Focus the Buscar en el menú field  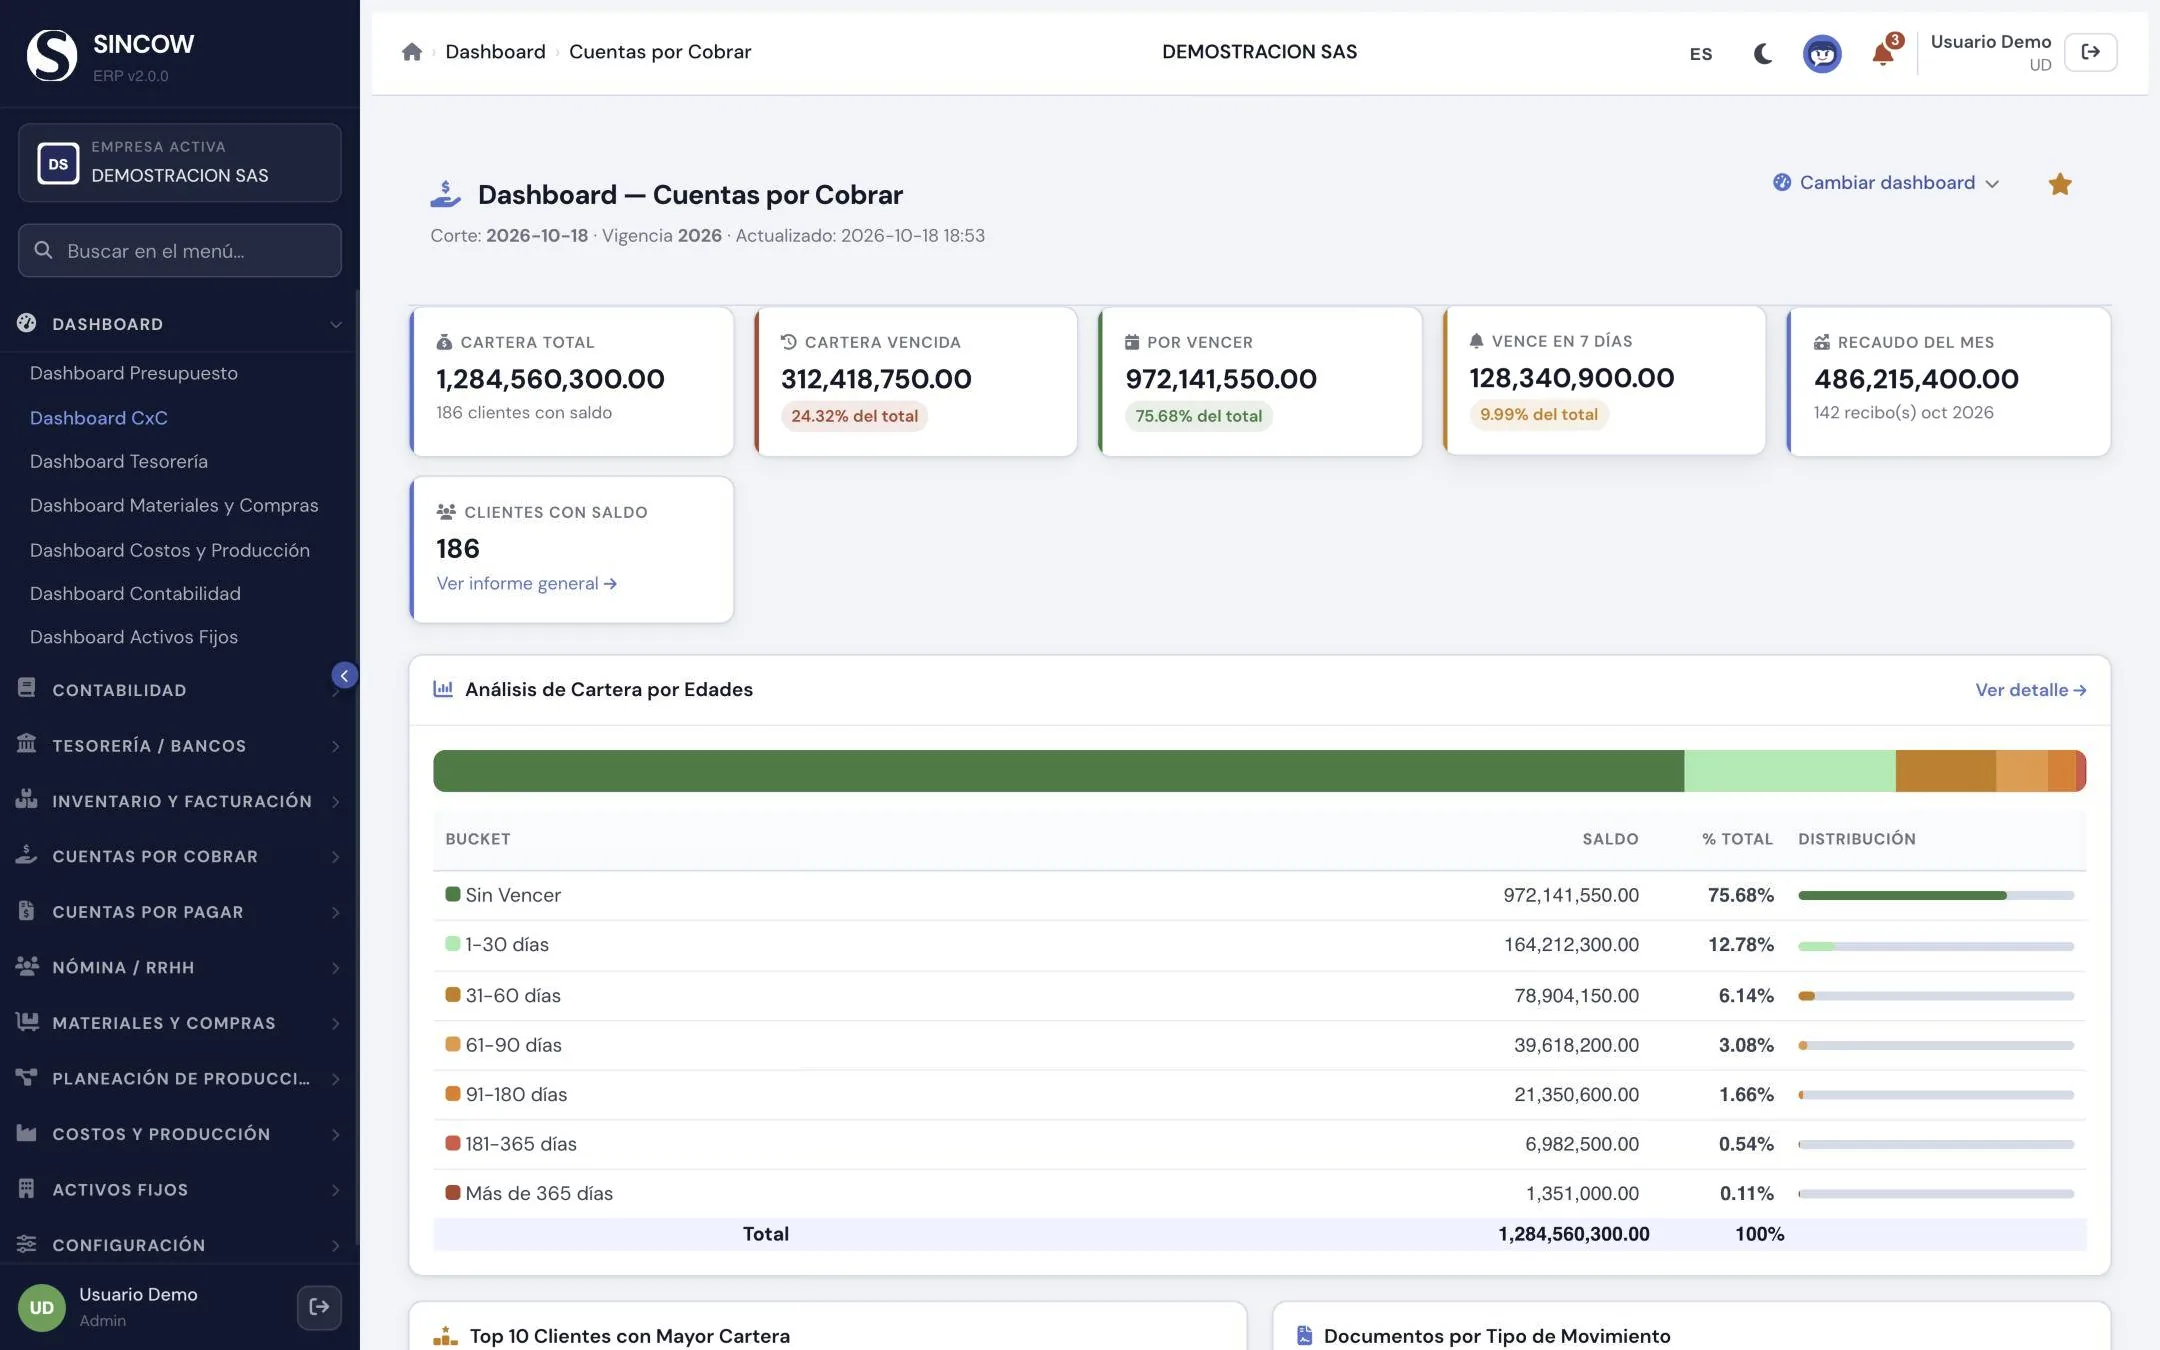(180, 250)
